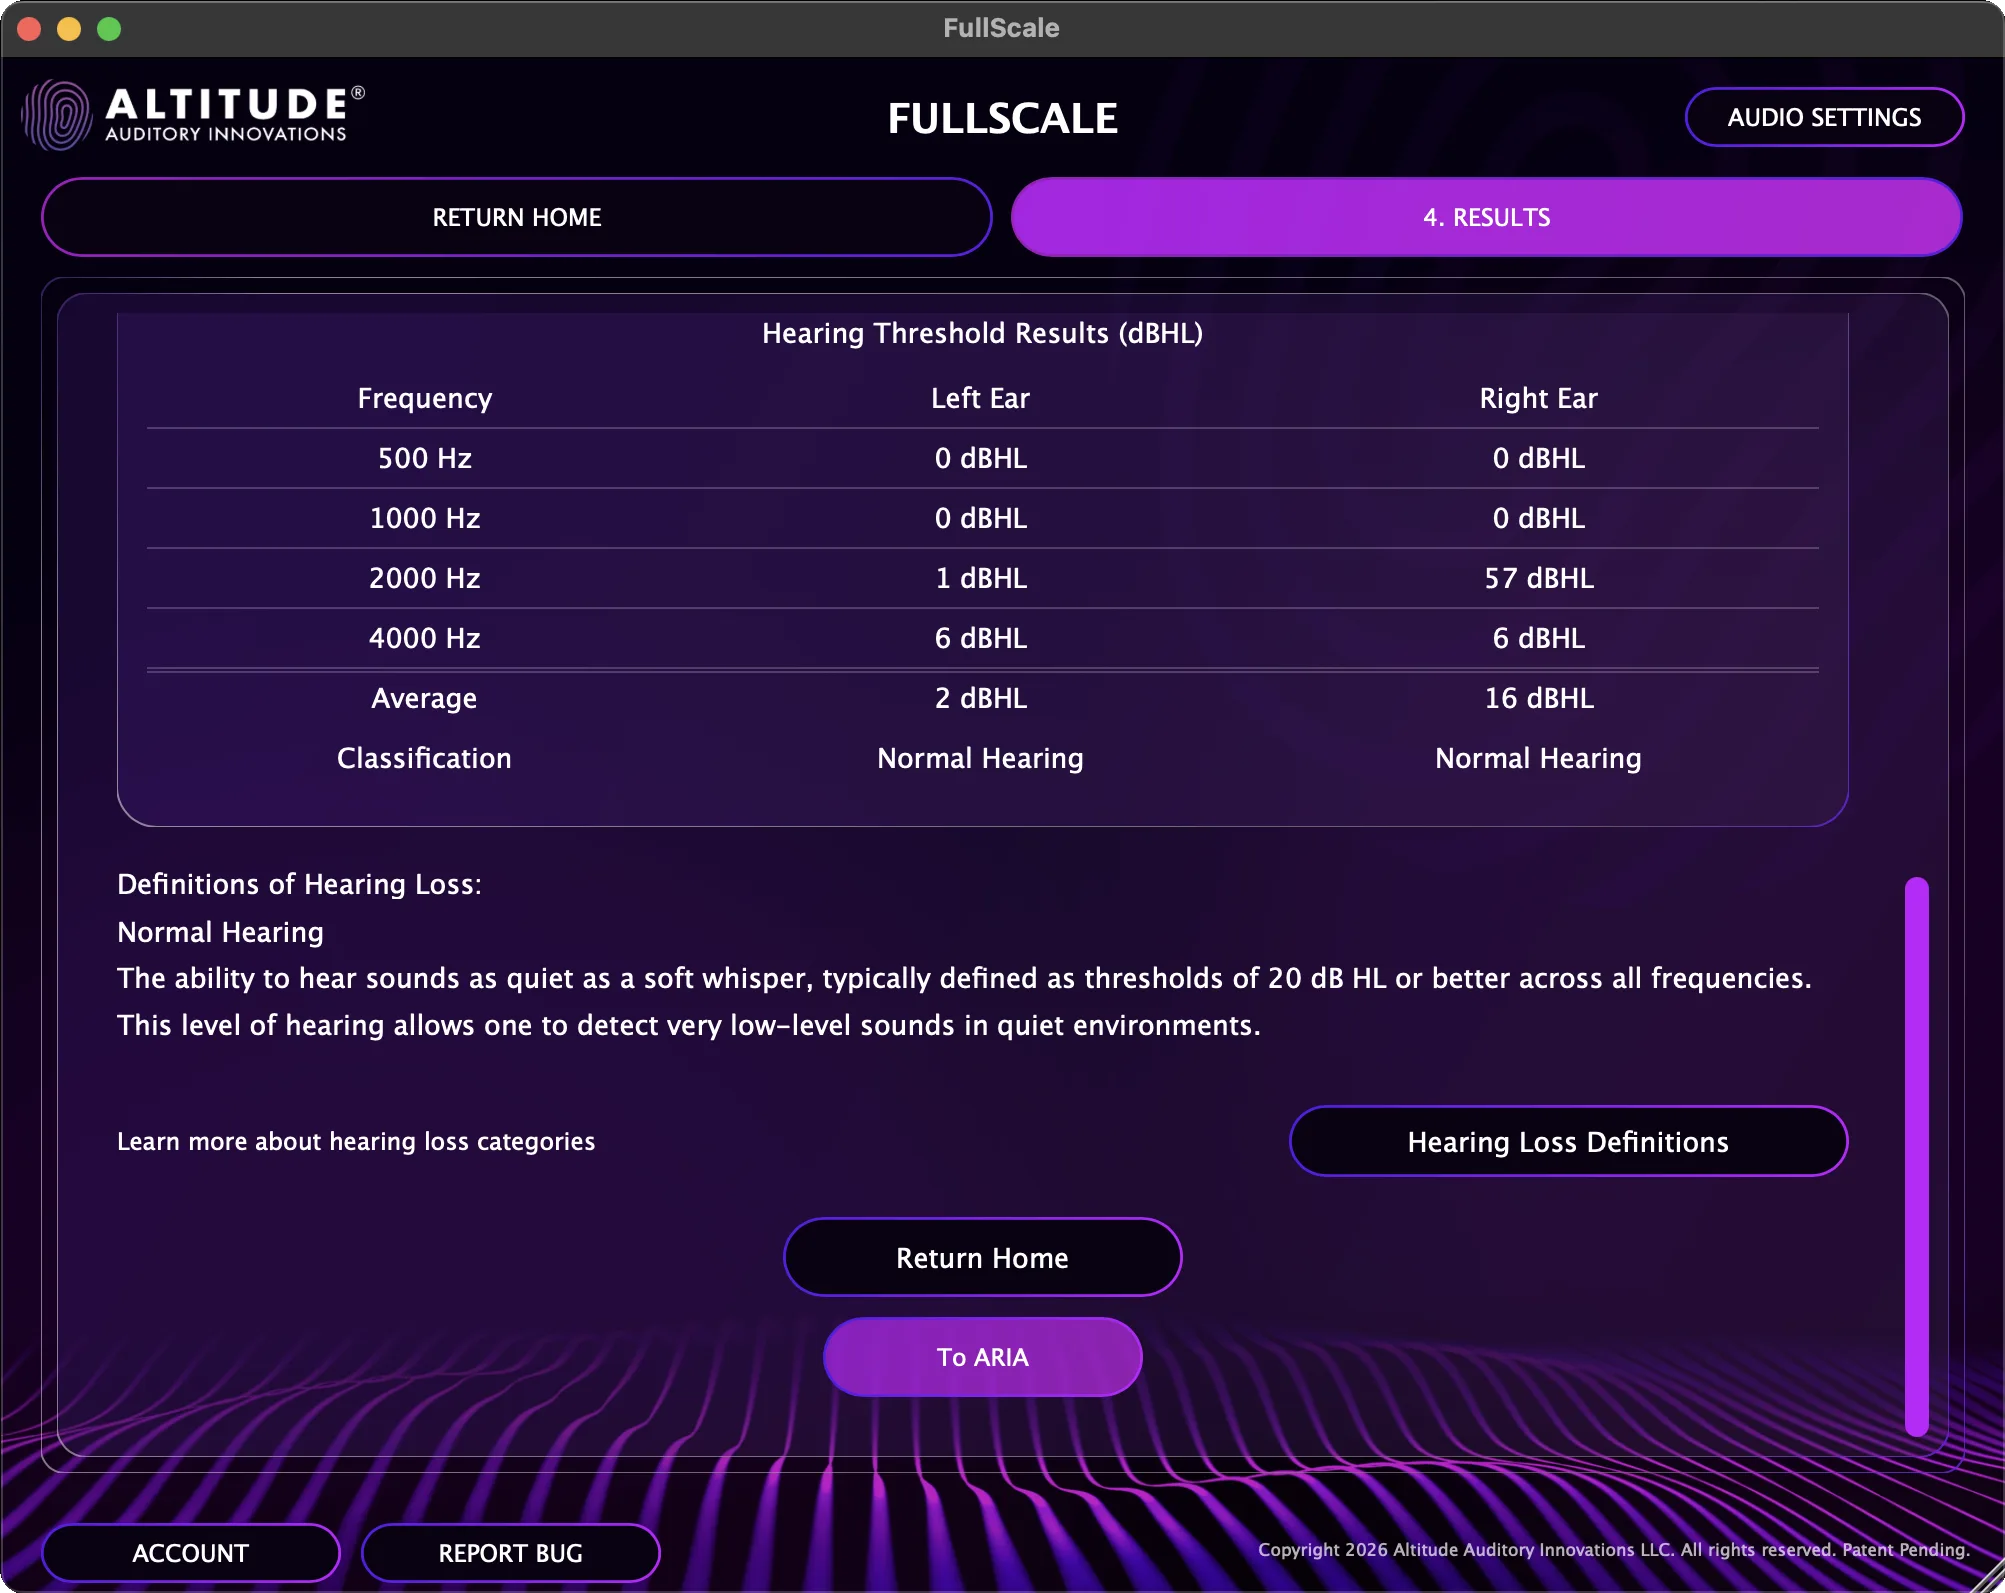Click Definitions of Hearing Loss heading
2005x1593 pixels.
pyautogui.click(x=299, y=884)
